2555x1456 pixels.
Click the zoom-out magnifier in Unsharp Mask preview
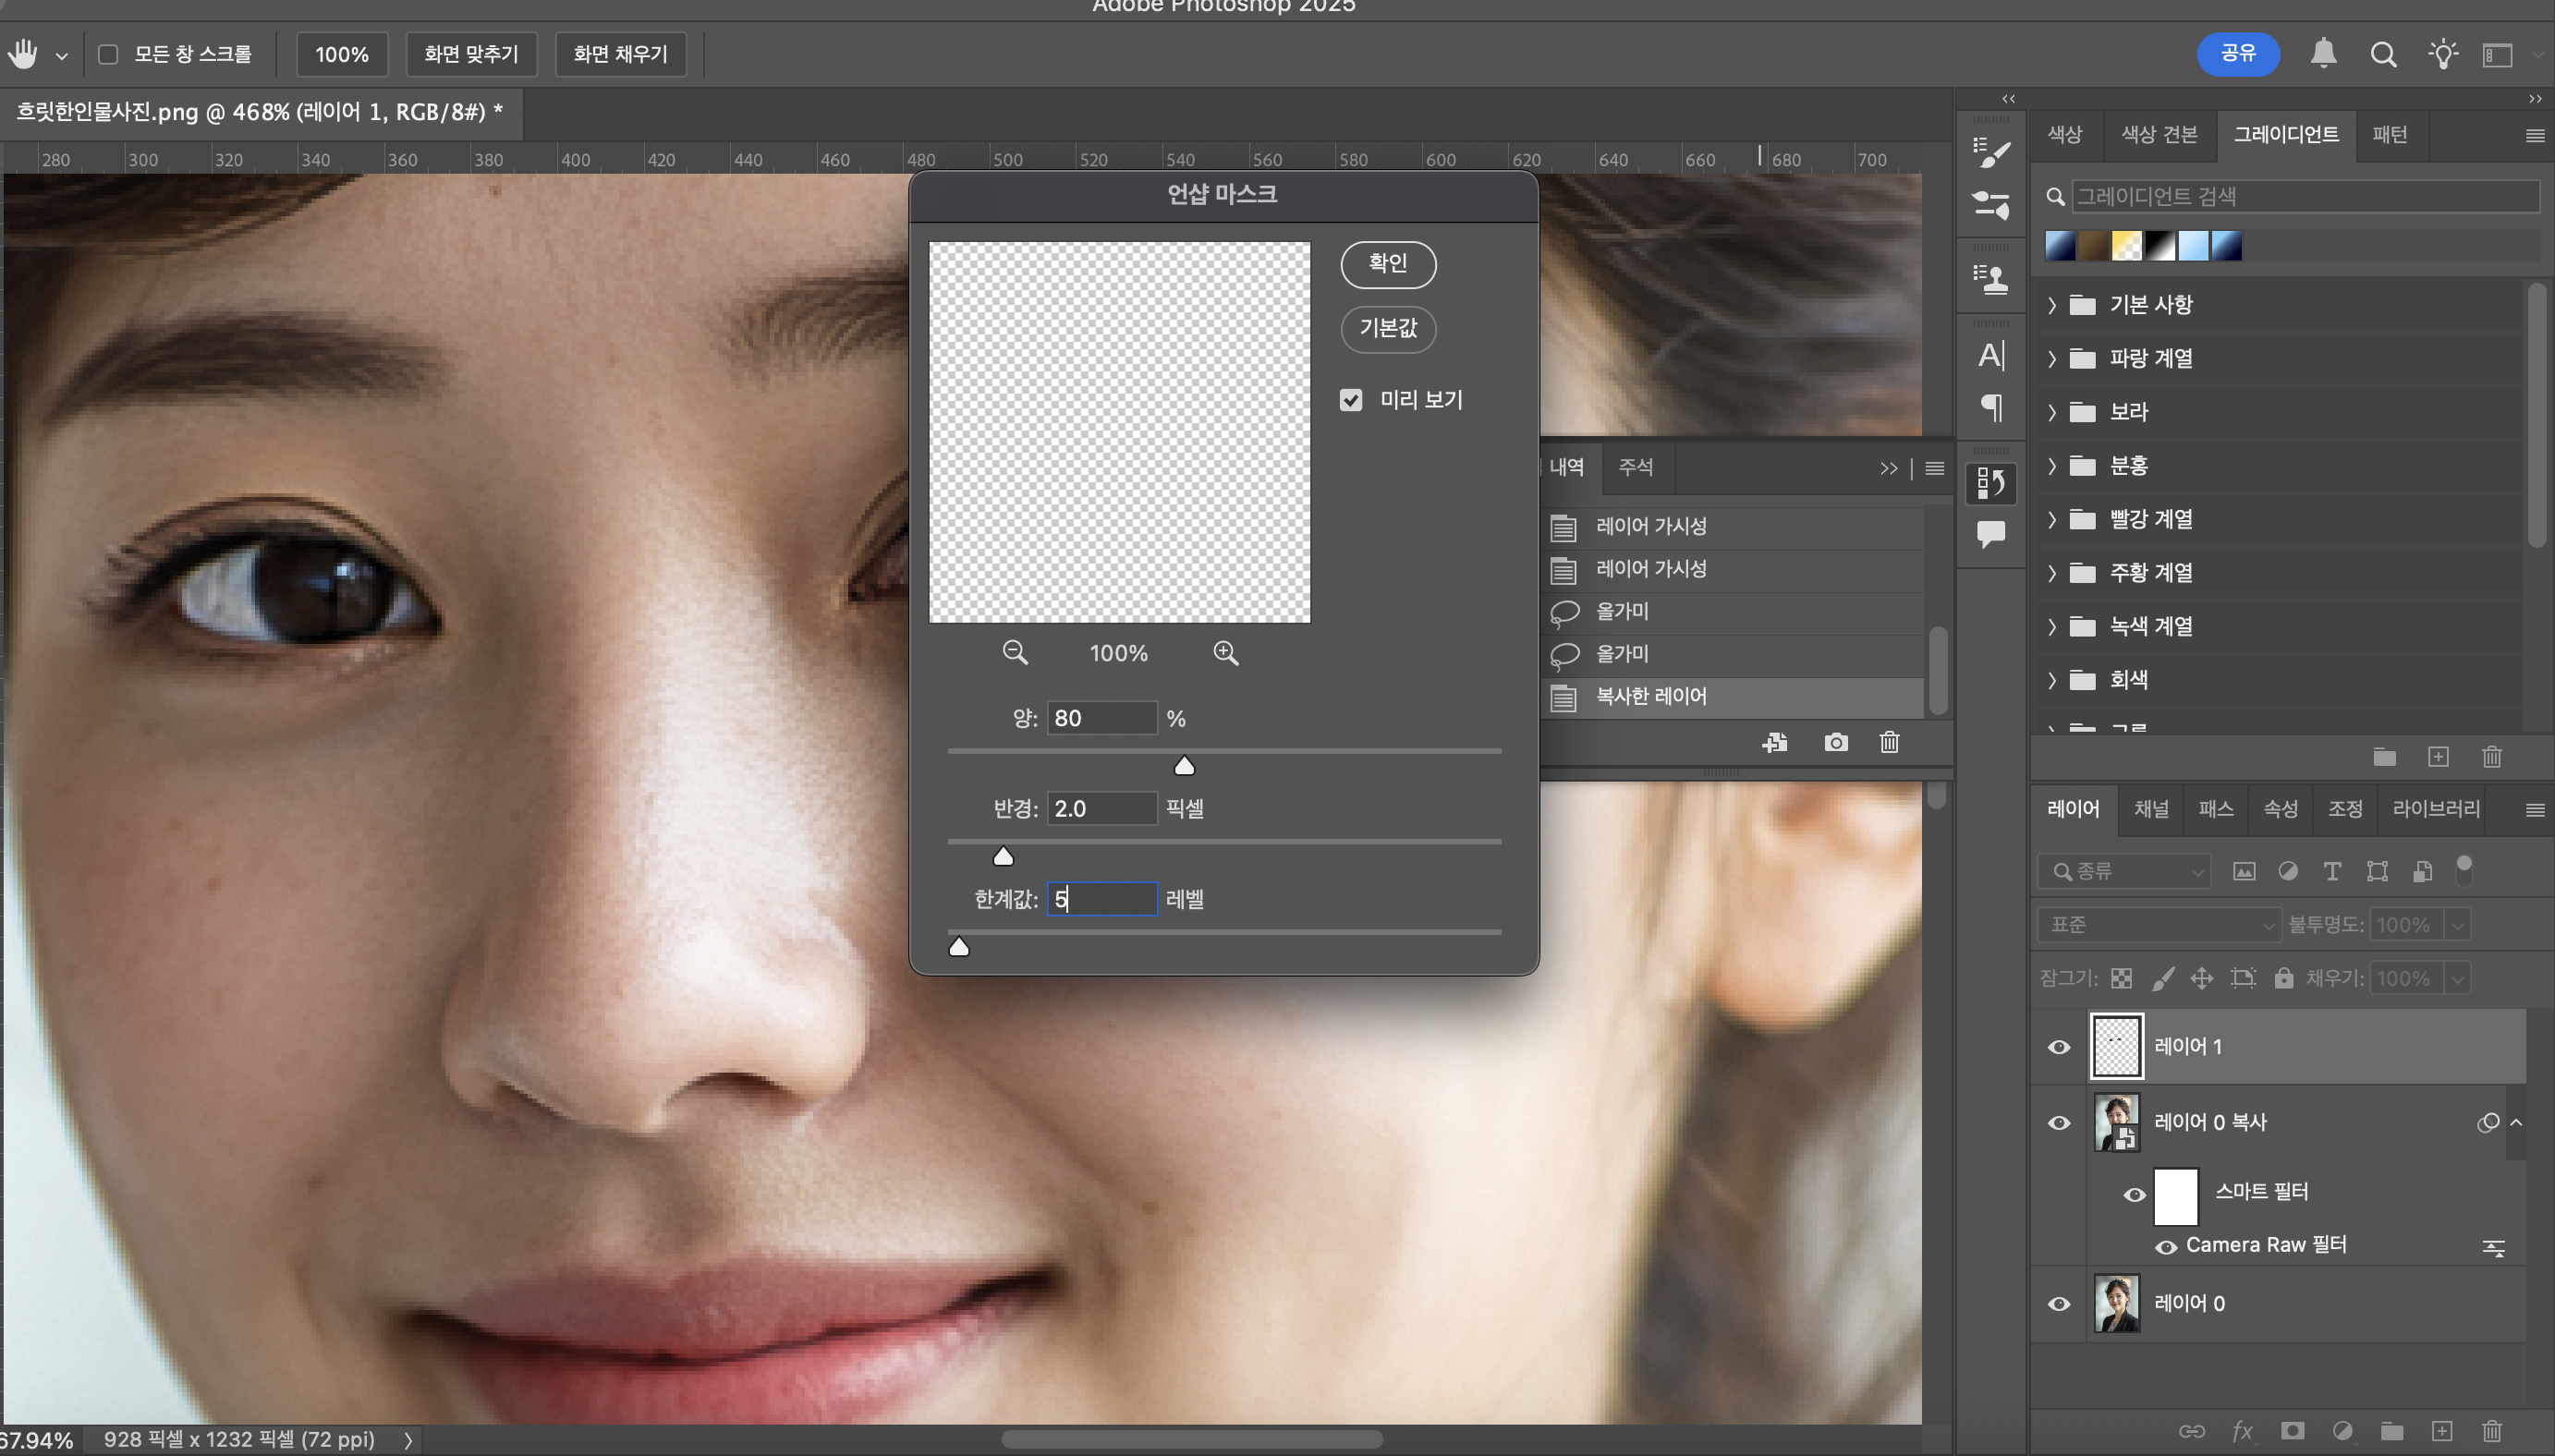coord(1015,653)
